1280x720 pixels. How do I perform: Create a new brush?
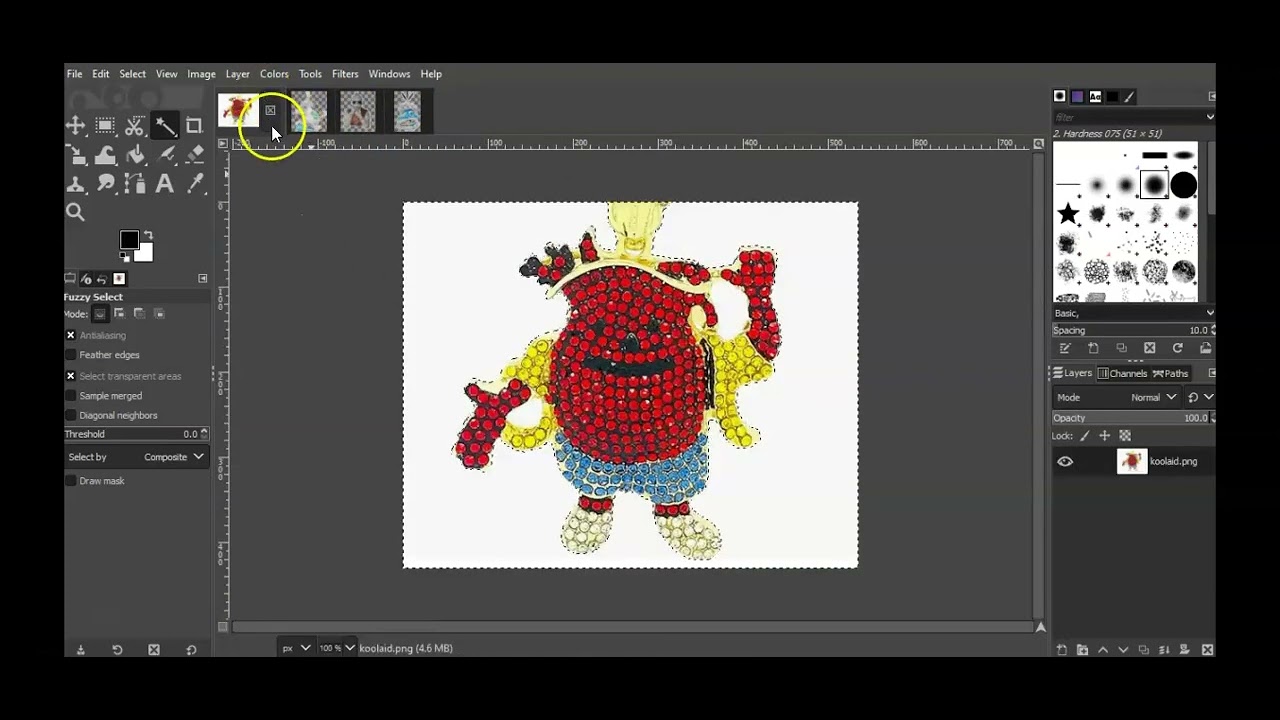(x=1093, y=348)
